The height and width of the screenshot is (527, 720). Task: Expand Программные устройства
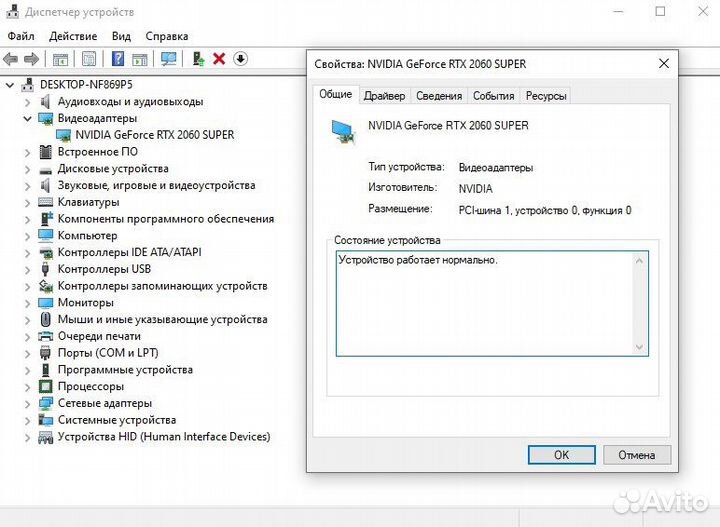pyautogui.click(x=28, y=370)
